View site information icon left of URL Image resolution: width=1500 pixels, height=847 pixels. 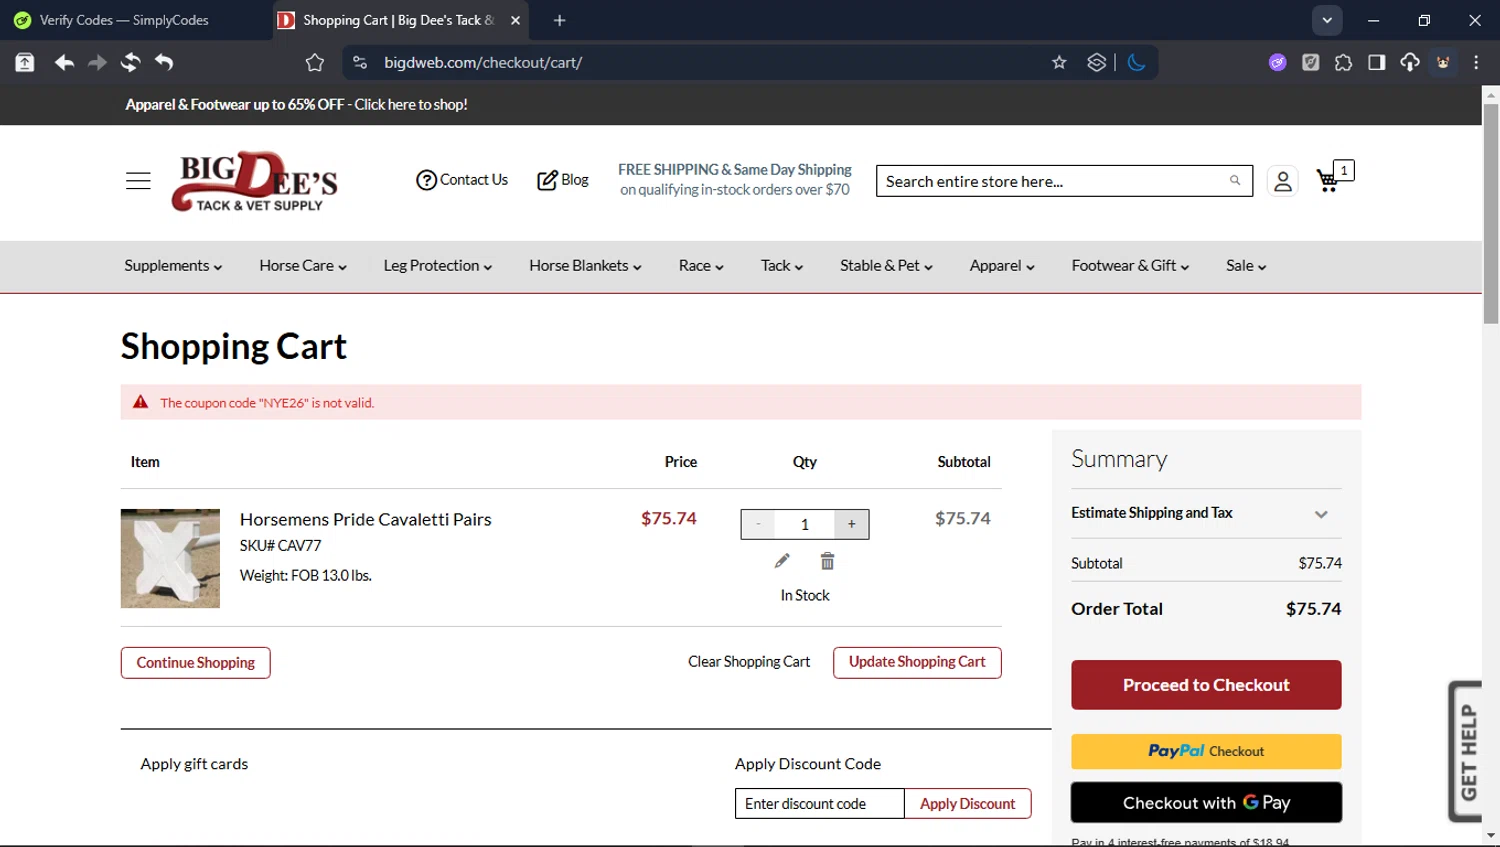click(x=360, y=63)
